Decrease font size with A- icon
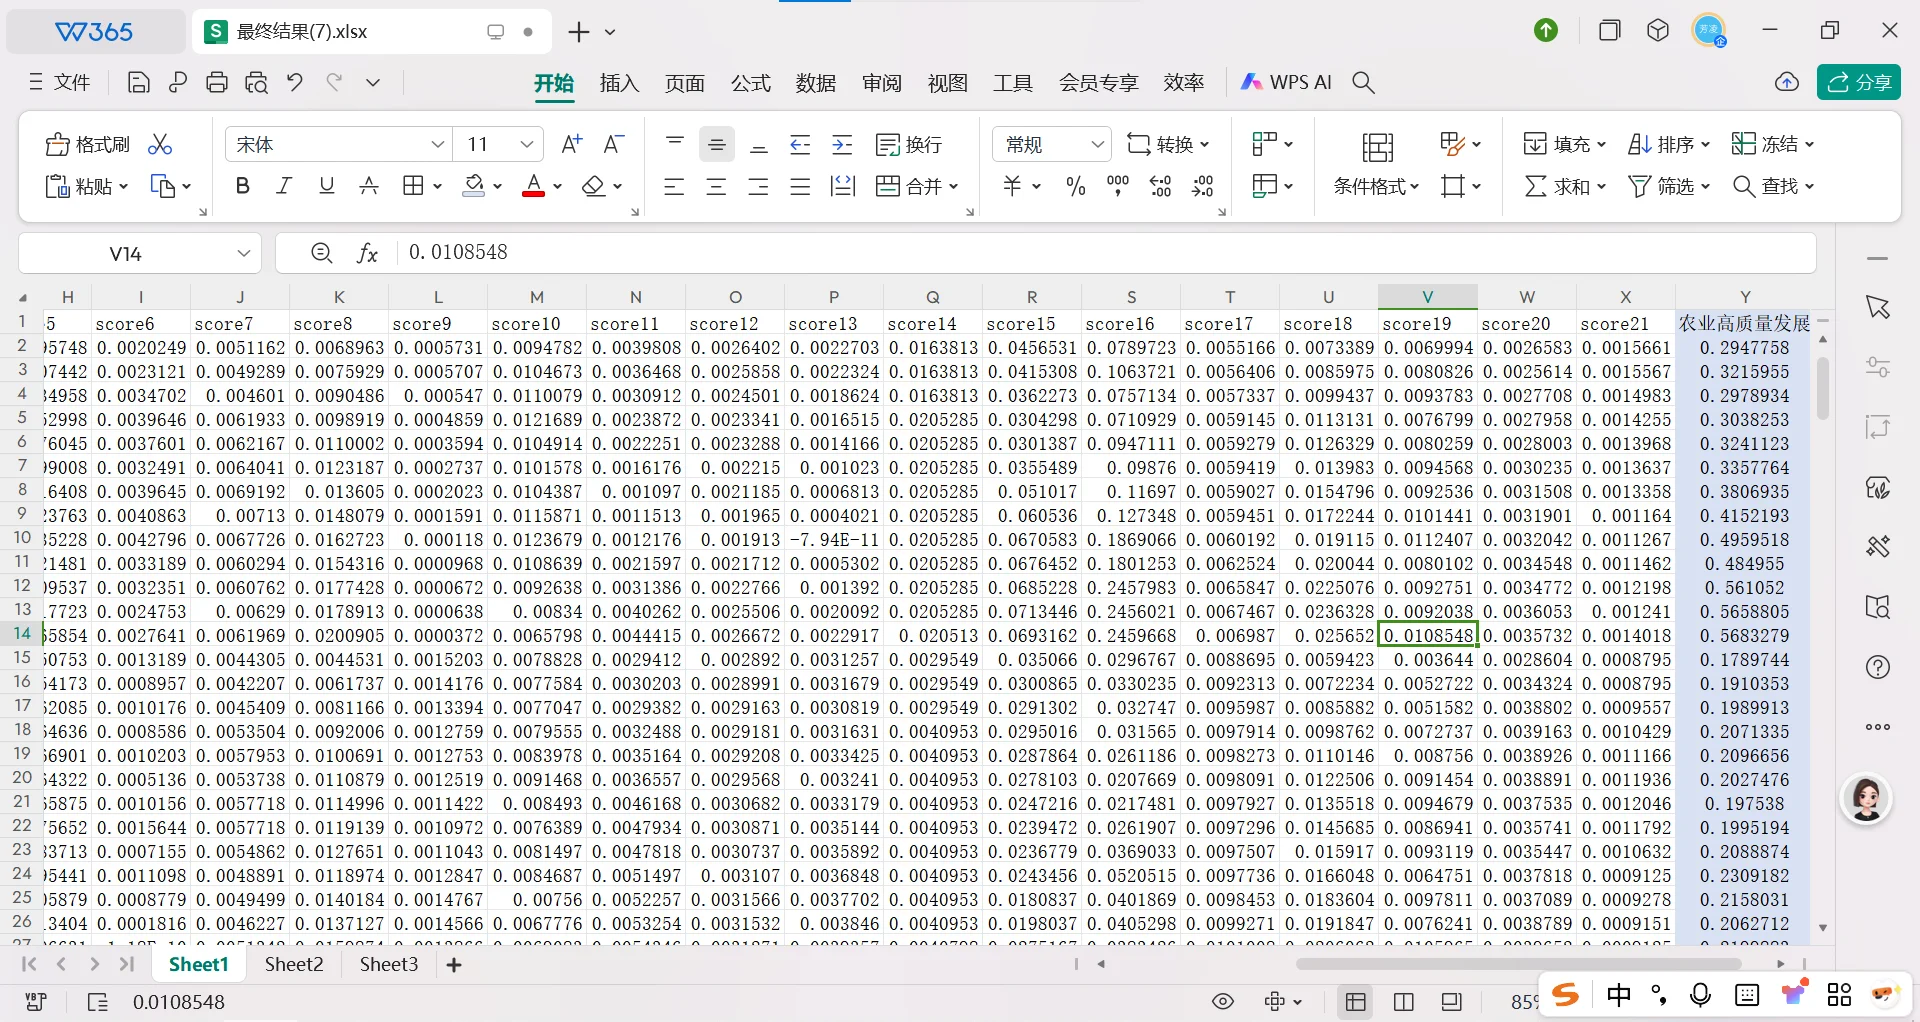This screenshot has height=1022, width=1920. (614, 145)
